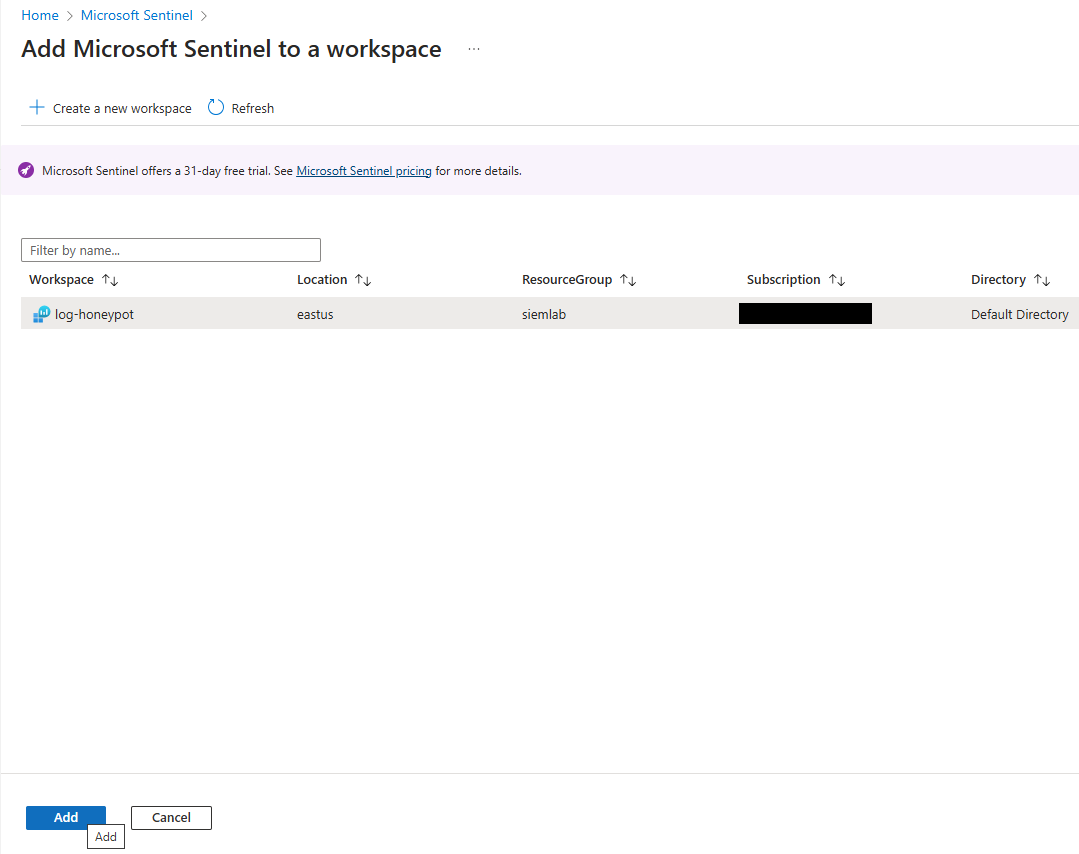The width and height of the screenshot is (1079, 854).
Task: Sort by Directory column arrows
Action: (x=1042, y=280)
